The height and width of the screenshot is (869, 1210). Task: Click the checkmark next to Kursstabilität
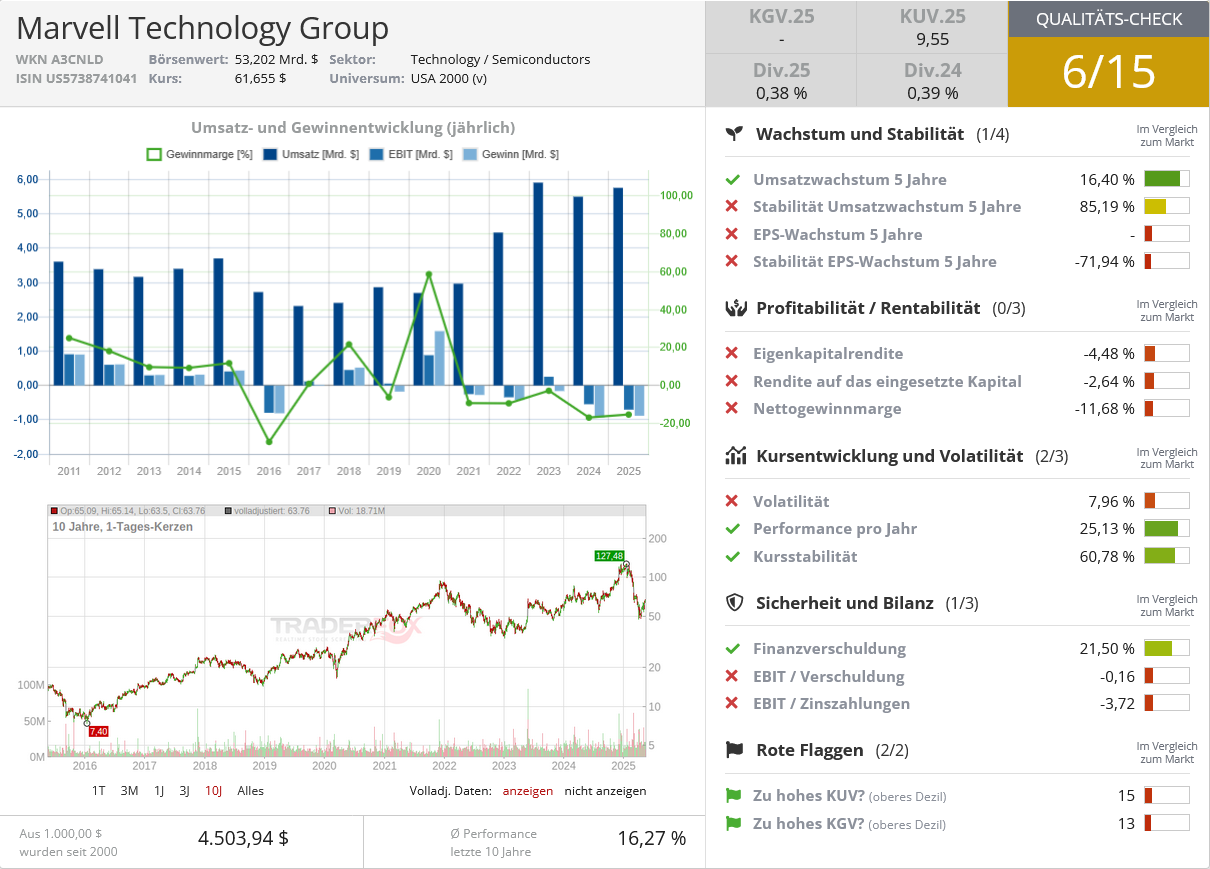[733, 556]
